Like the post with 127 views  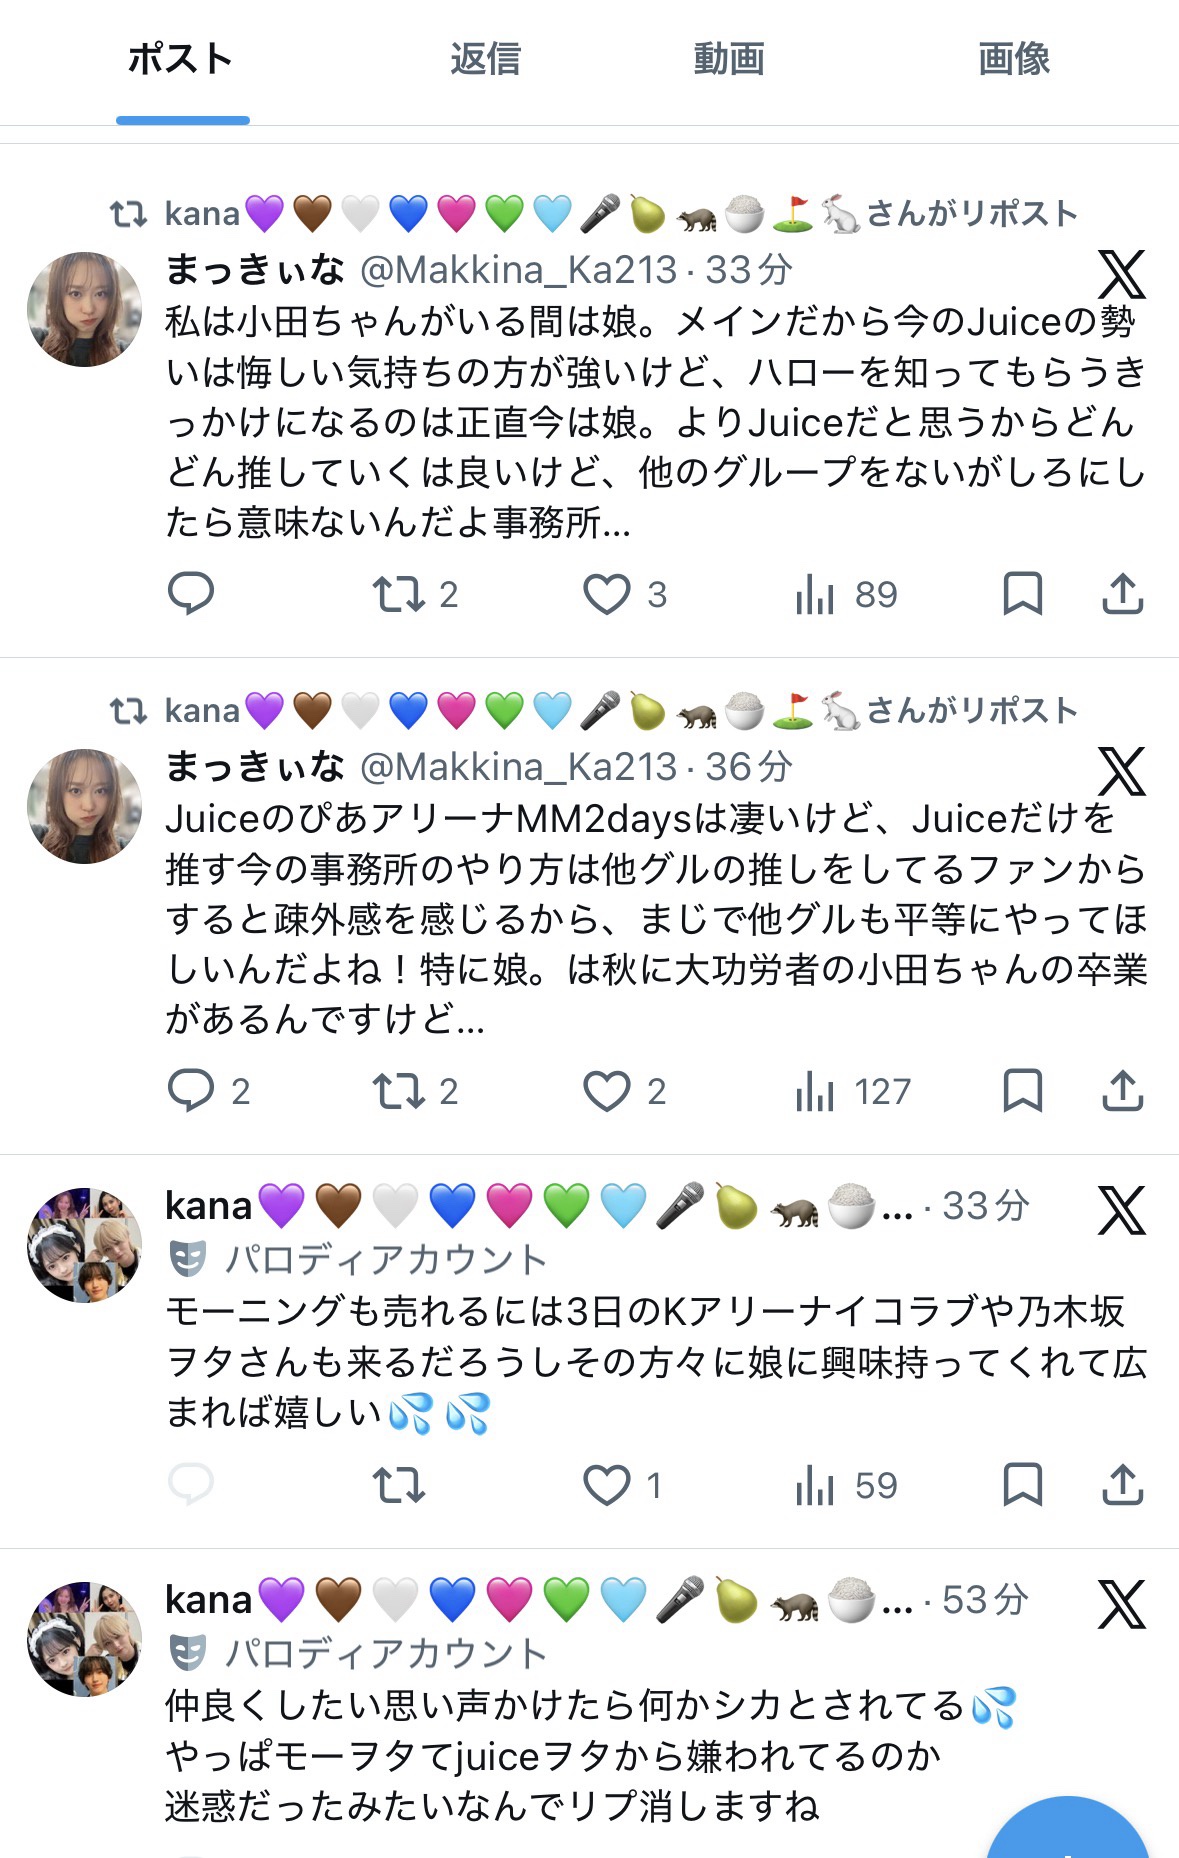coord(607,1091)
